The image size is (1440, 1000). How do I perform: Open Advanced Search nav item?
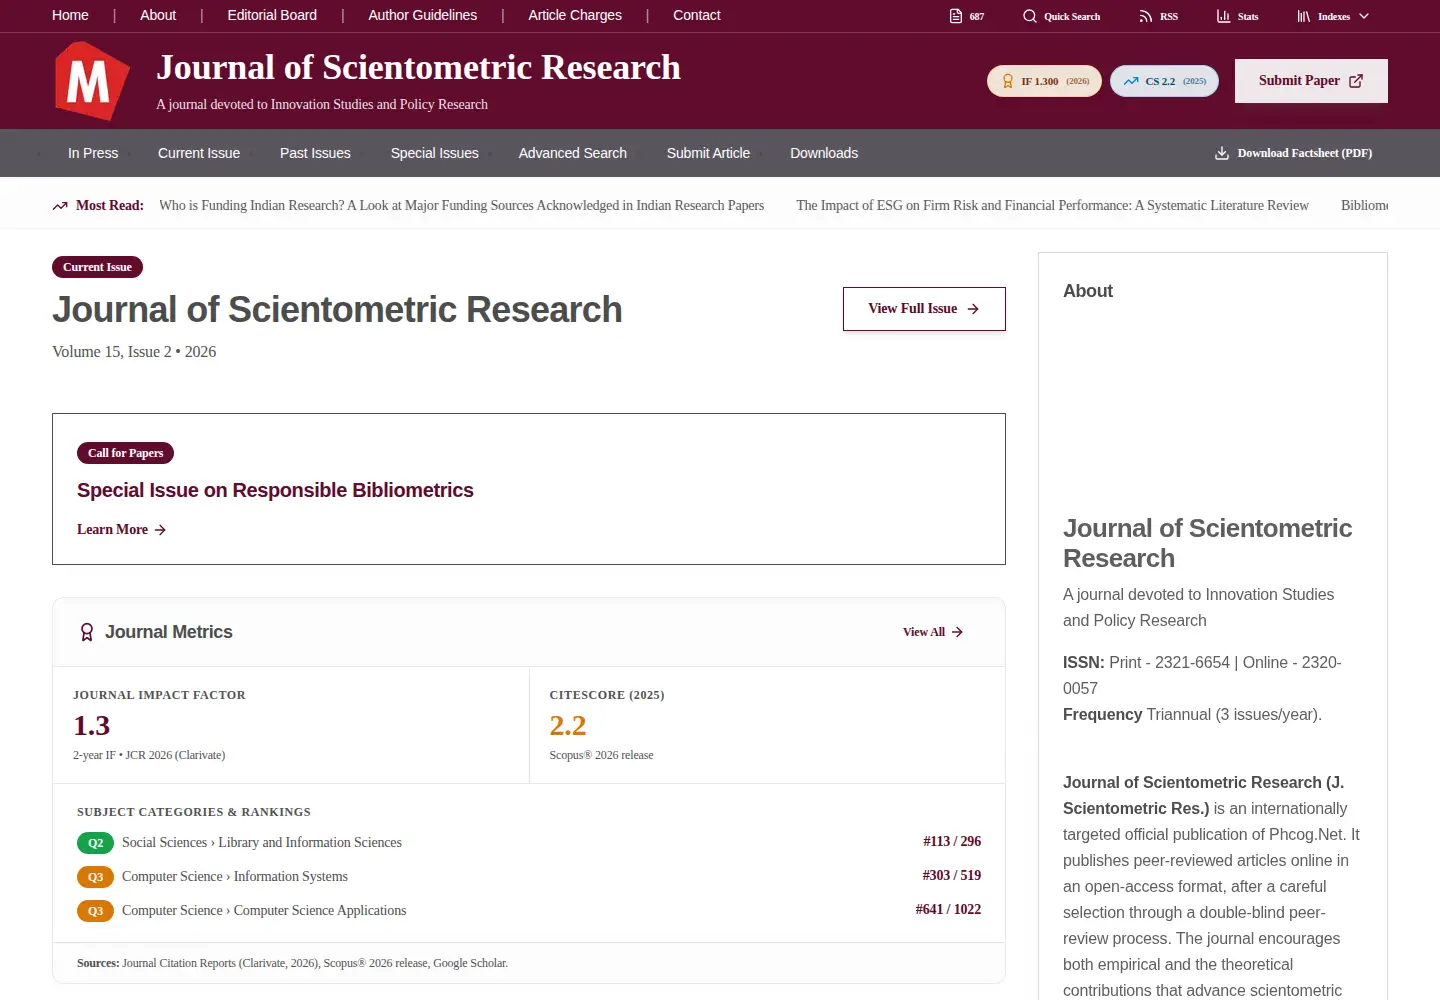click(x=572, y=153)
